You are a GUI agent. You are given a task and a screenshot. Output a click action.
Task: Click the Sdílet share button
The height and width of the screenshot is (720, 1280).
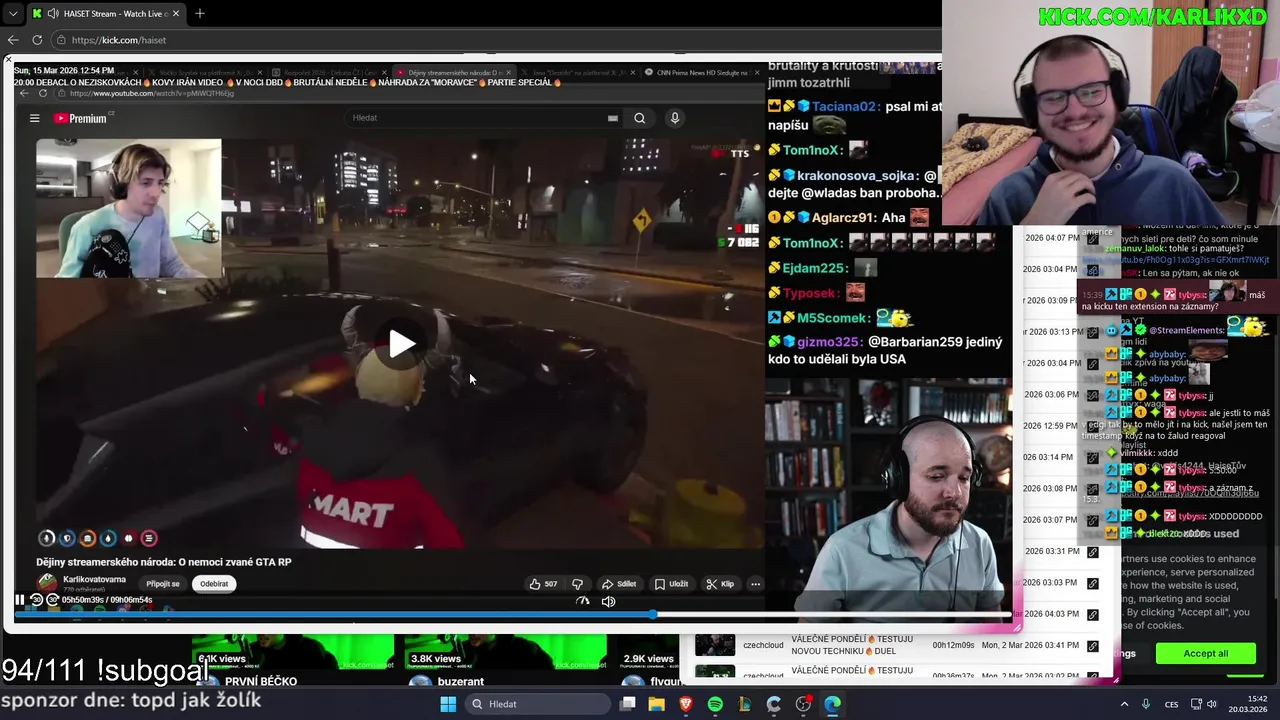click(x=619, y=584)
